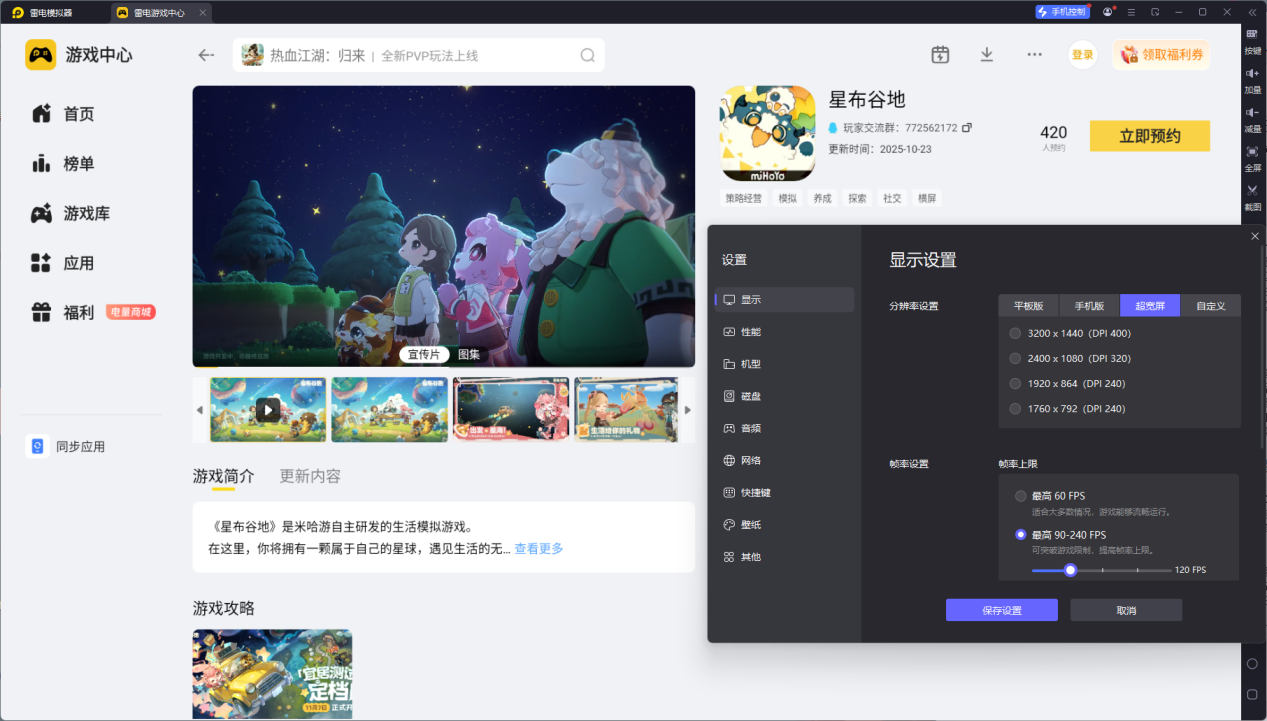
Task: Open 网络 network settings category
Action: [785, 460]
